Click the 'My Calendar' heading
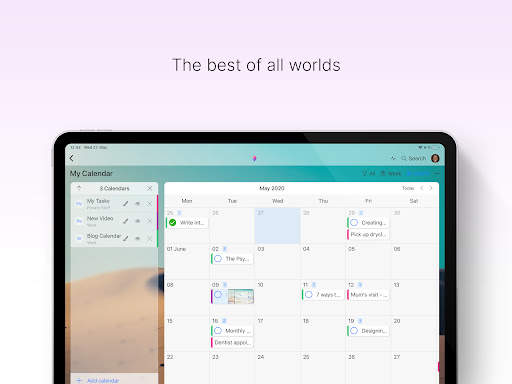This screenshot has height=384, width=512. coord(91,173)
